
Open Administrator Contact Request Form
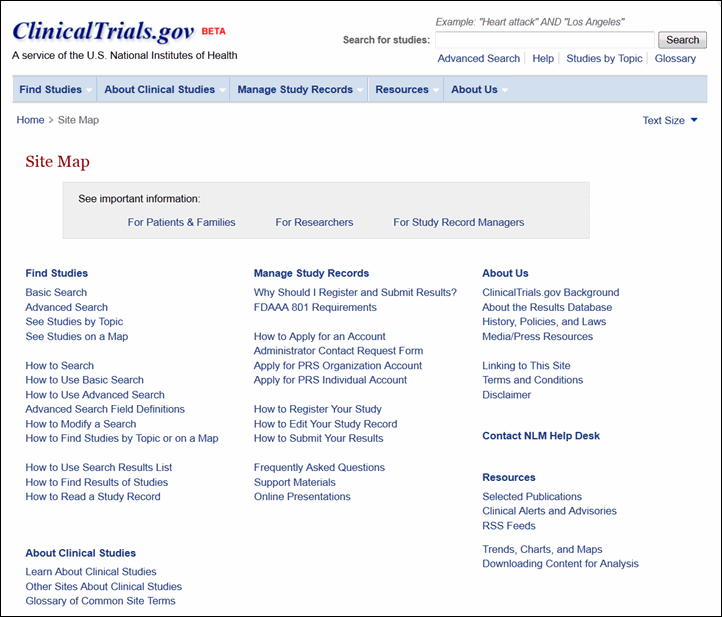(338, 351)
